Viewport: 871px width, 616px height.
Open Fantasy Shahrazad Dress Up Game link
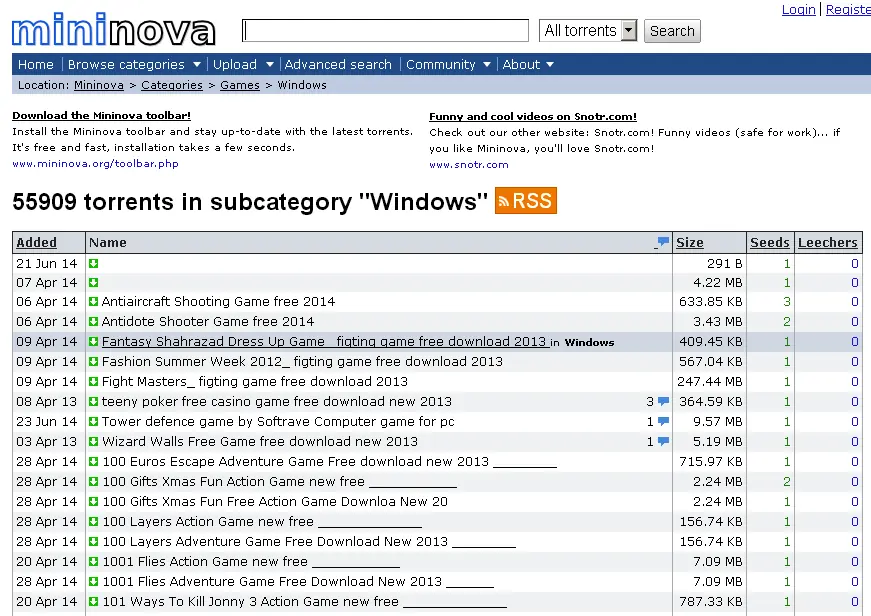[324, 342]
